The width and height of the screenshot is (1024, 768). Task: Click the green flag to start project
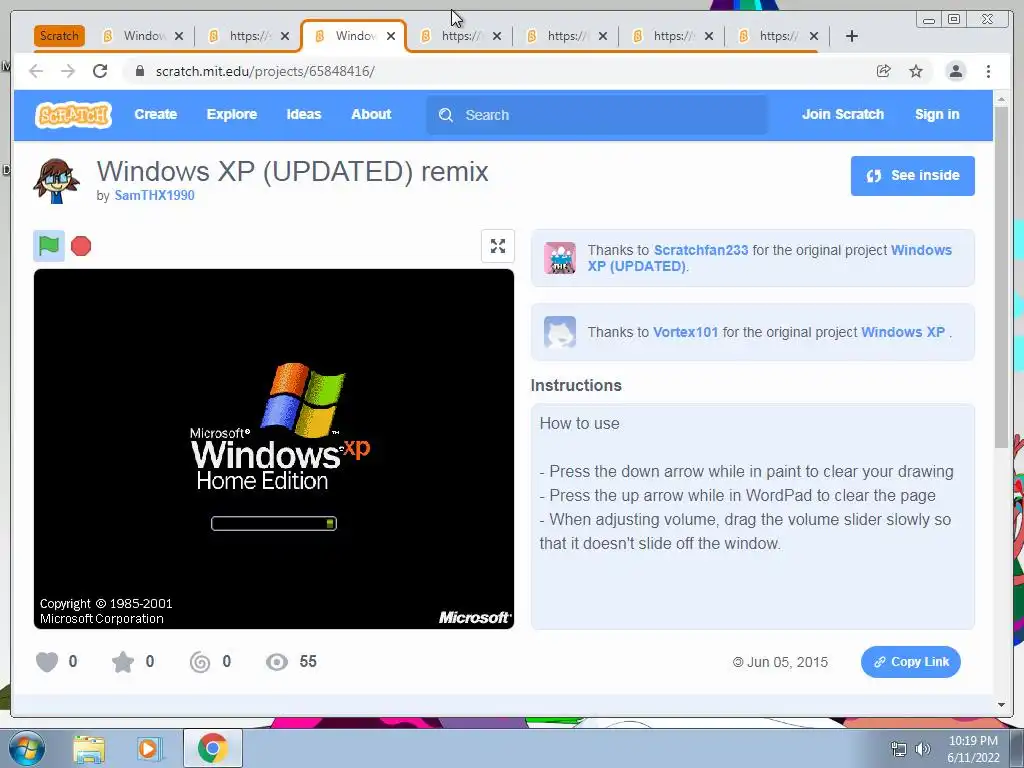(x=49, y=246)
